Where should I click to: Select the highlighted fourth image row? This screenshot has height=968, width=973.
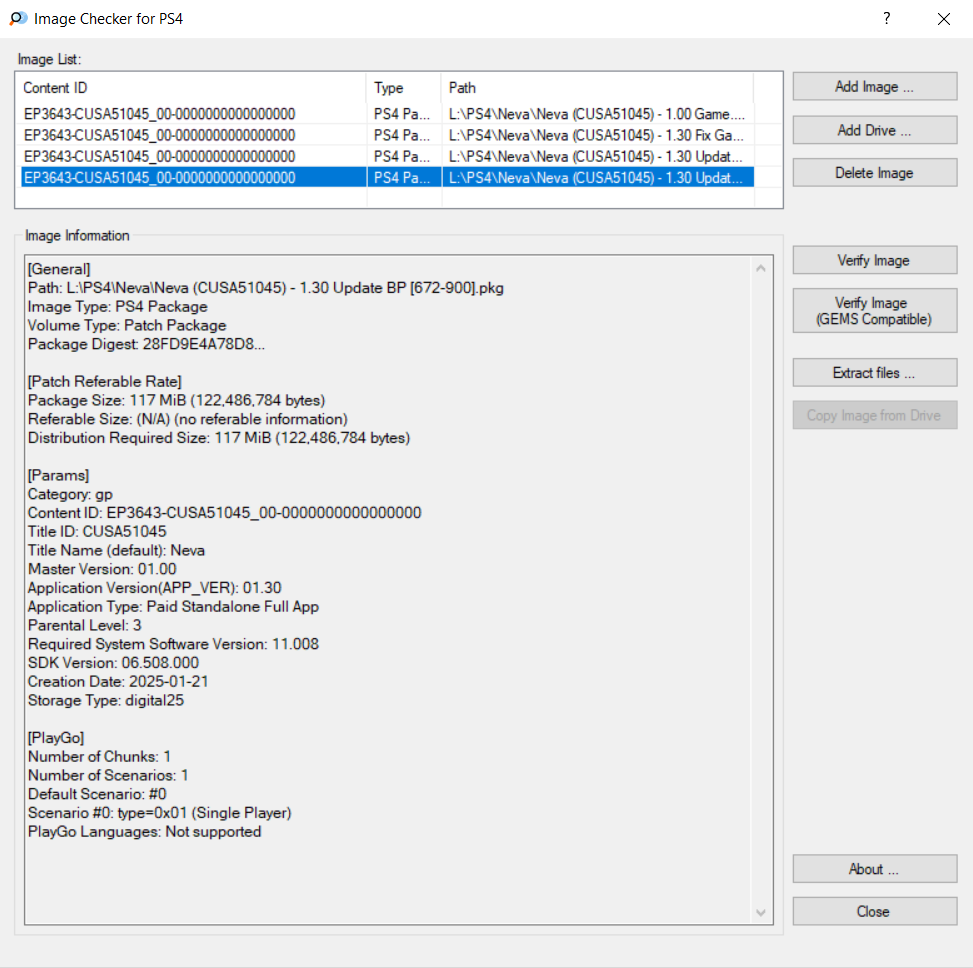click(x=387, y=177)
